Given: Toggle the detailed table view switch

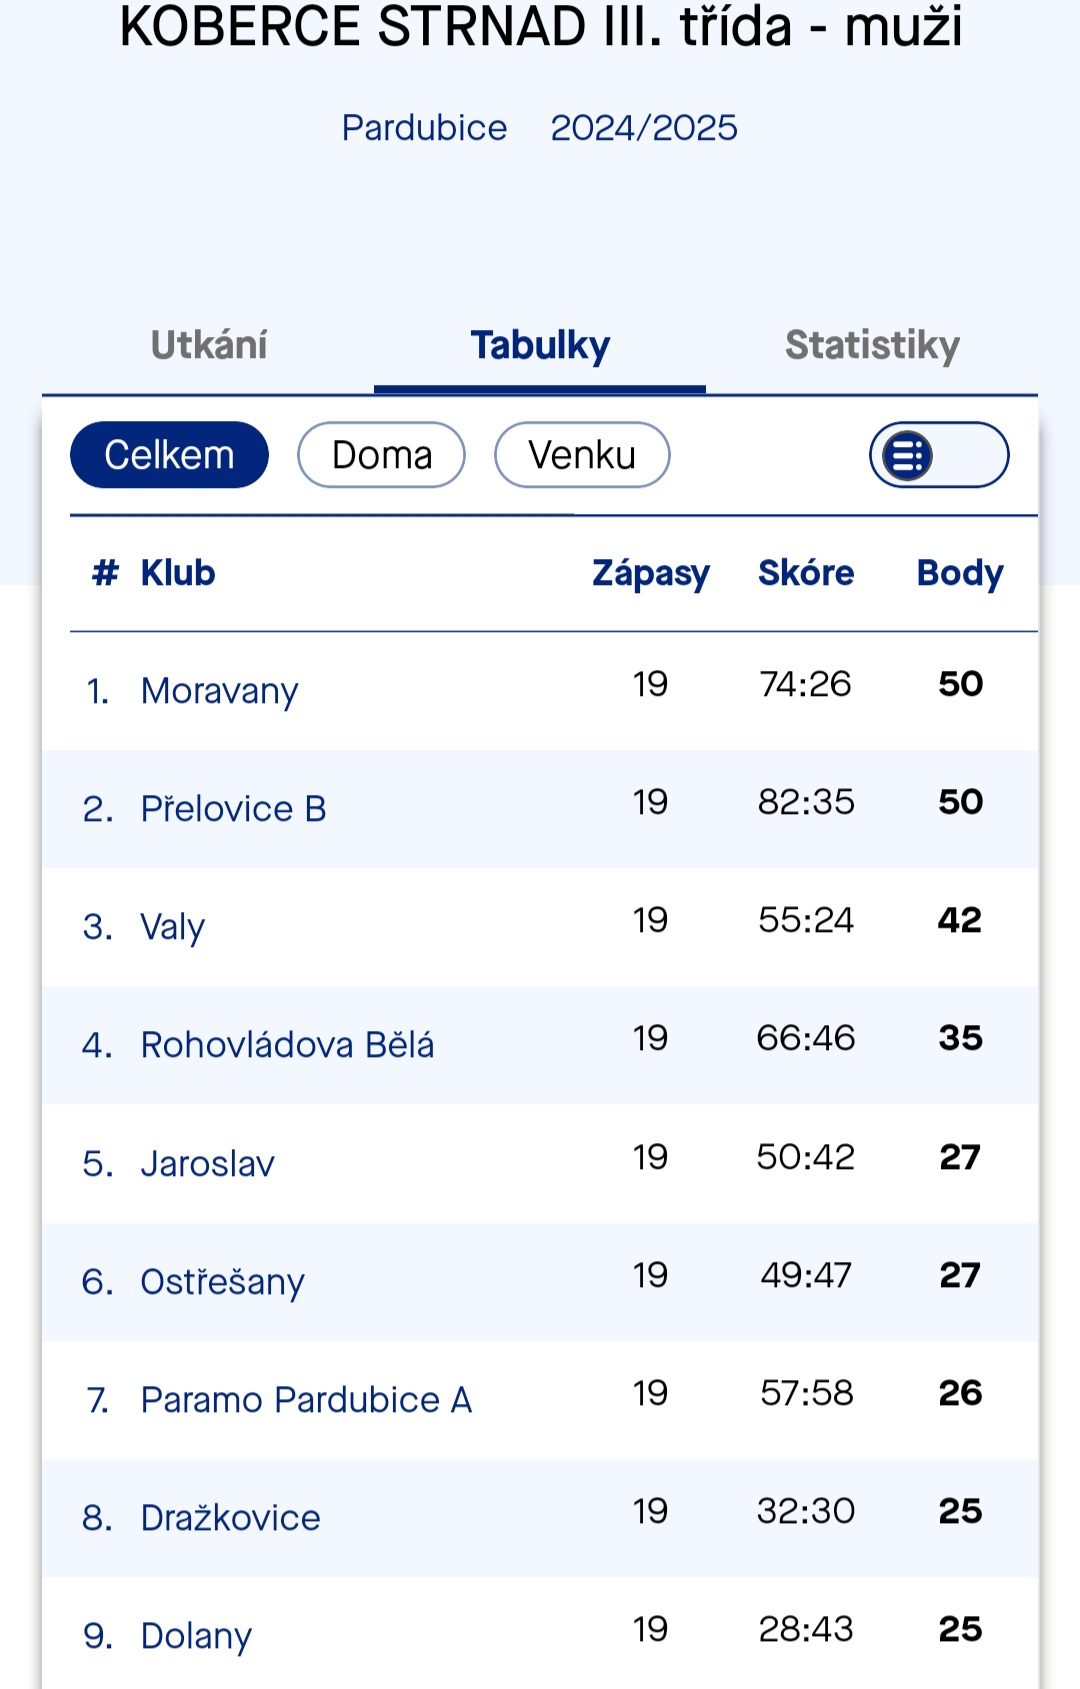Looking at the screenshot, I should point(938,455).
